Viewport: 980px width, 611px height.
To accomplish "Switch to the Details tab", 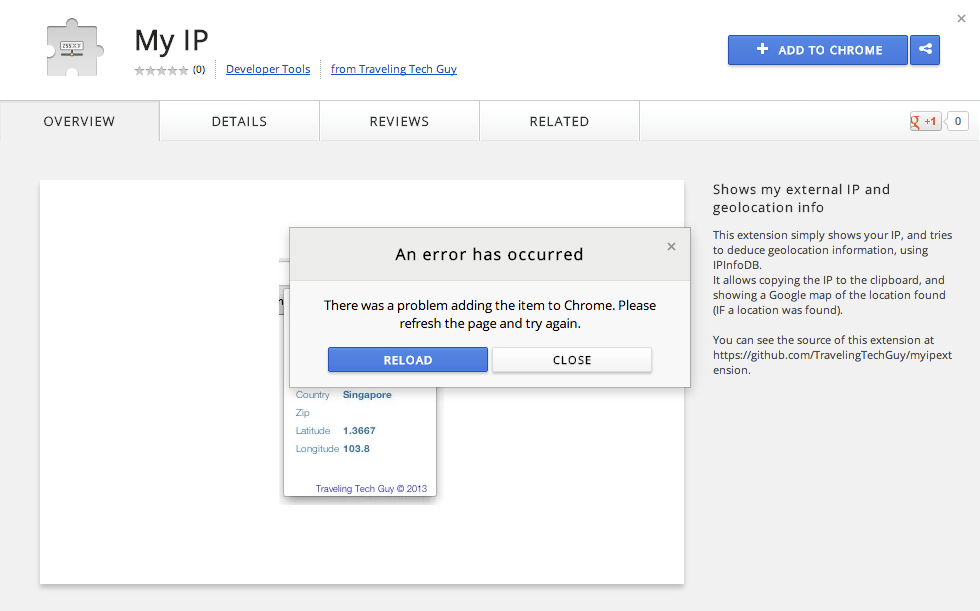I will (x=239, y=121).
